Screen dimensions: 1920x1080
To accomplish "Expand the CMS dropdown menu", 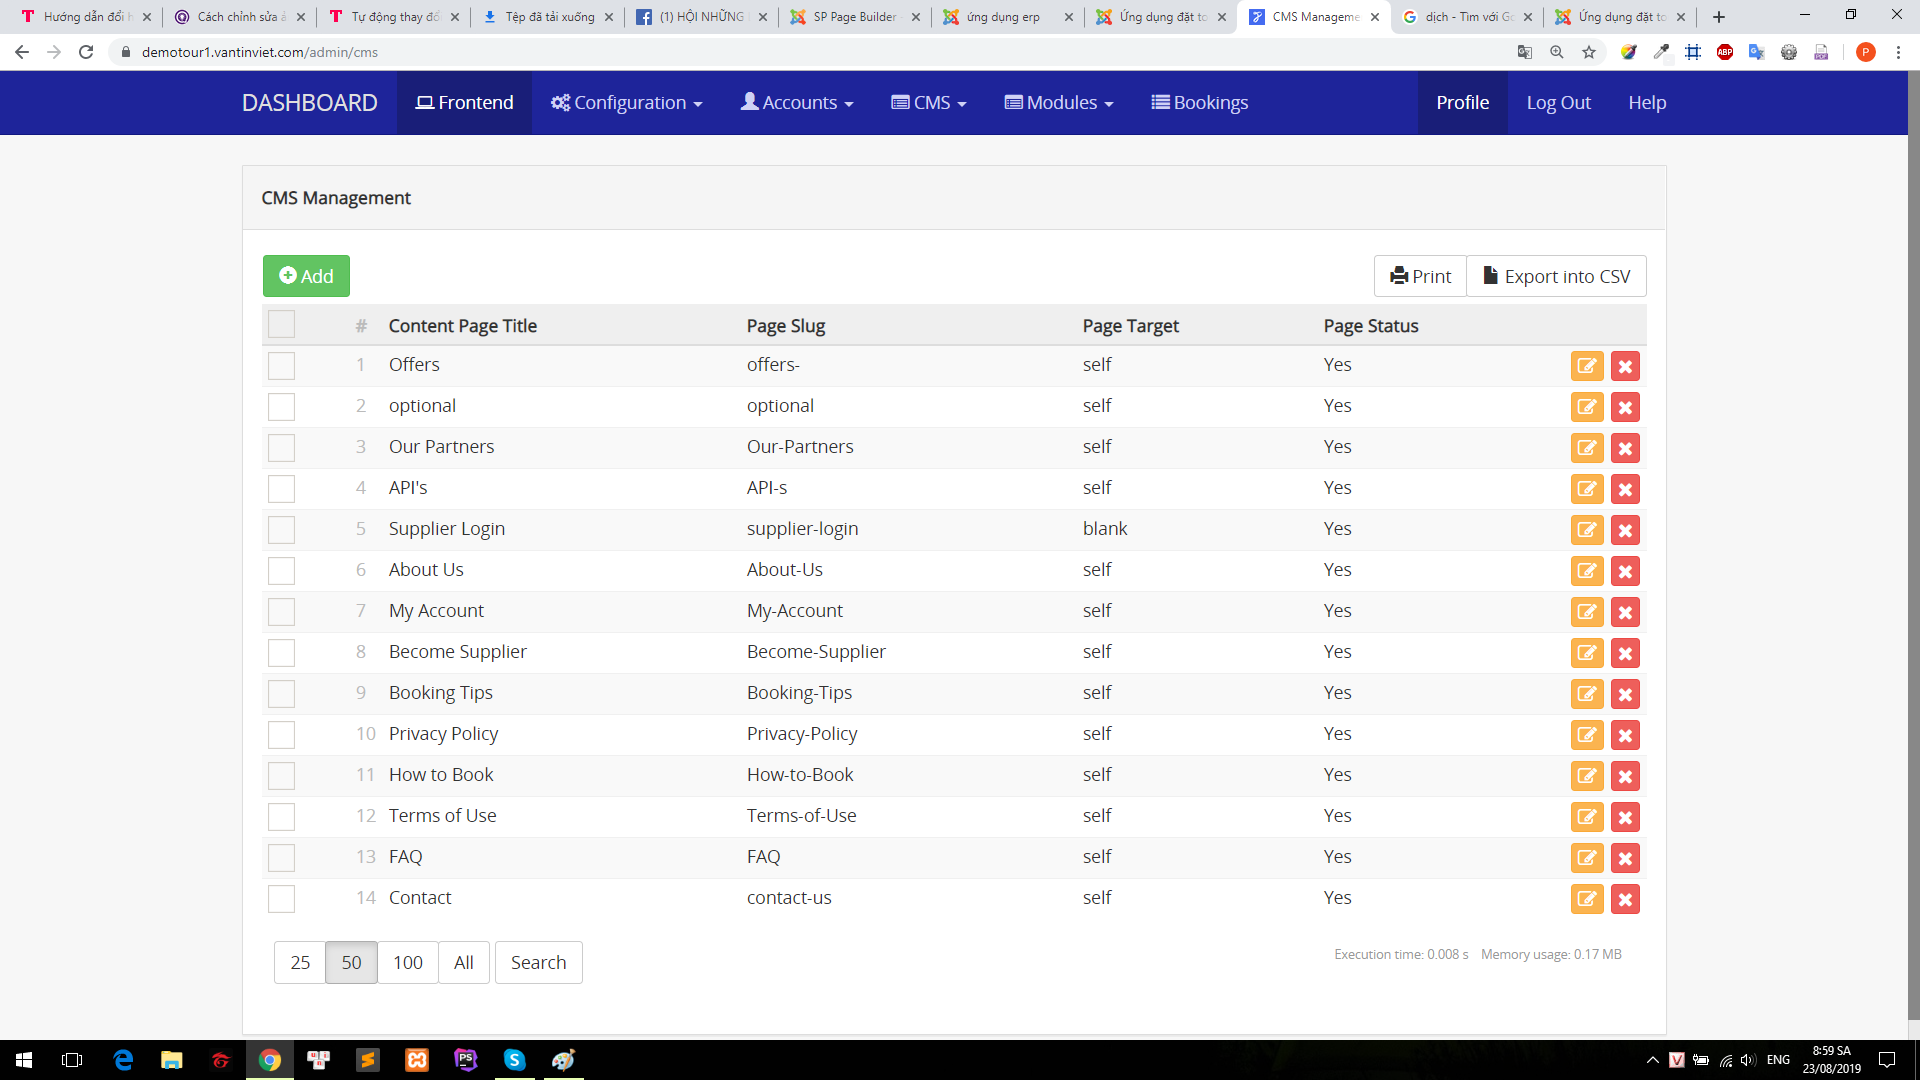I will (x=929, y=103).
